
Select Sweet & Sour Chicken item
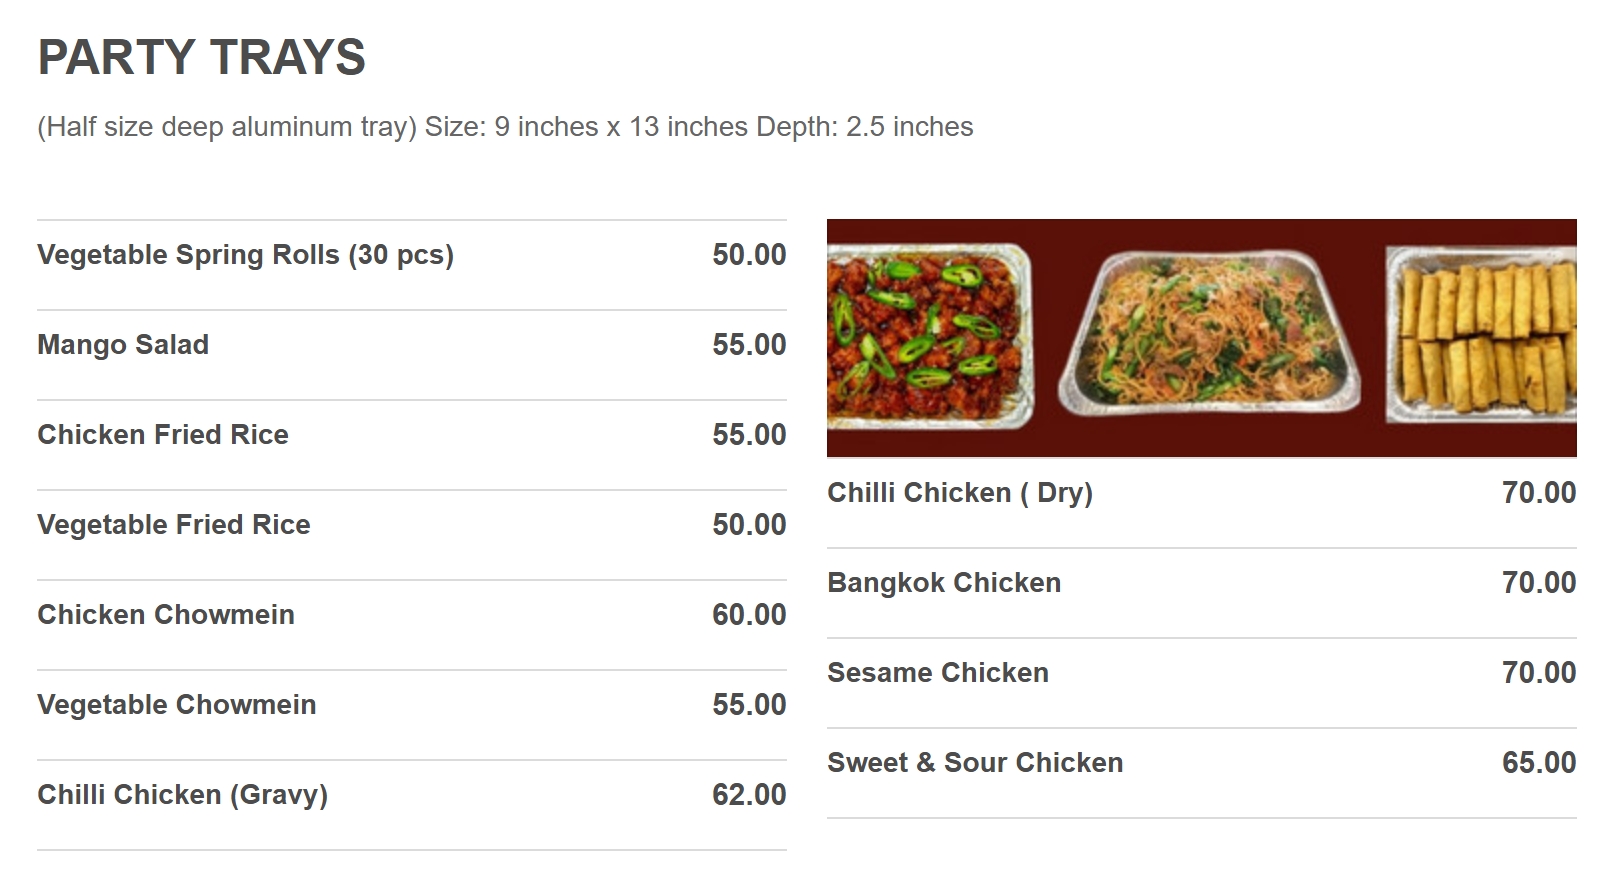click(x=974, y=763)
